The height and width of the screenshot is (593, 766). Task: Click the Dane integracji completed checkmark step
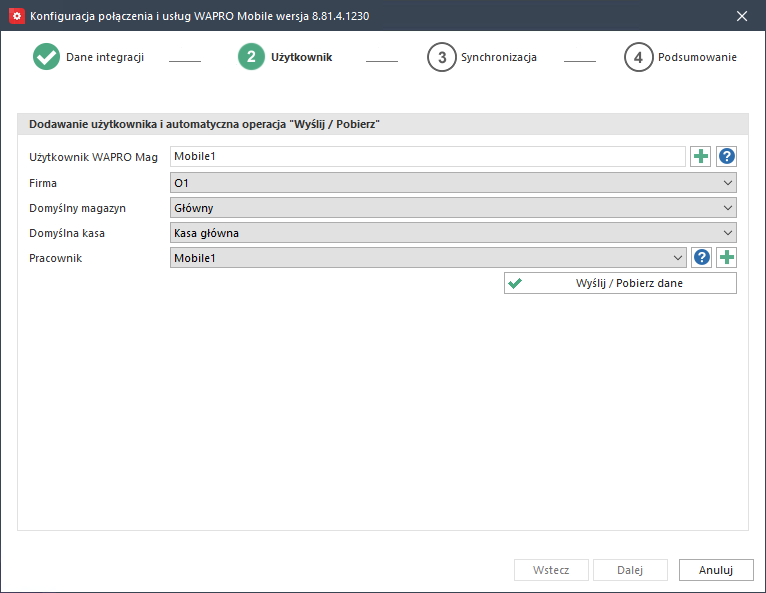tap(46, 57)
